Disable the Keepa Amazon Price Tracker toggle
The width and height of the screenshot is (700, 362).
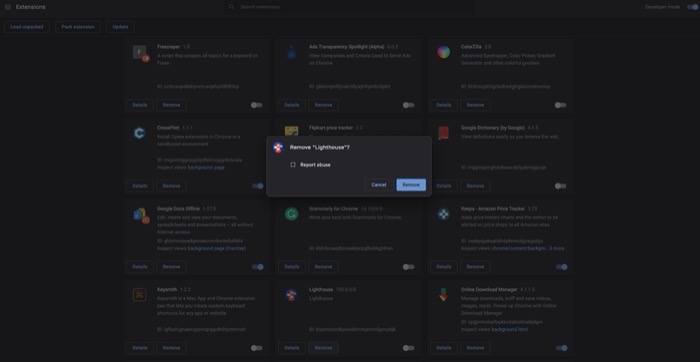(562, 267)
